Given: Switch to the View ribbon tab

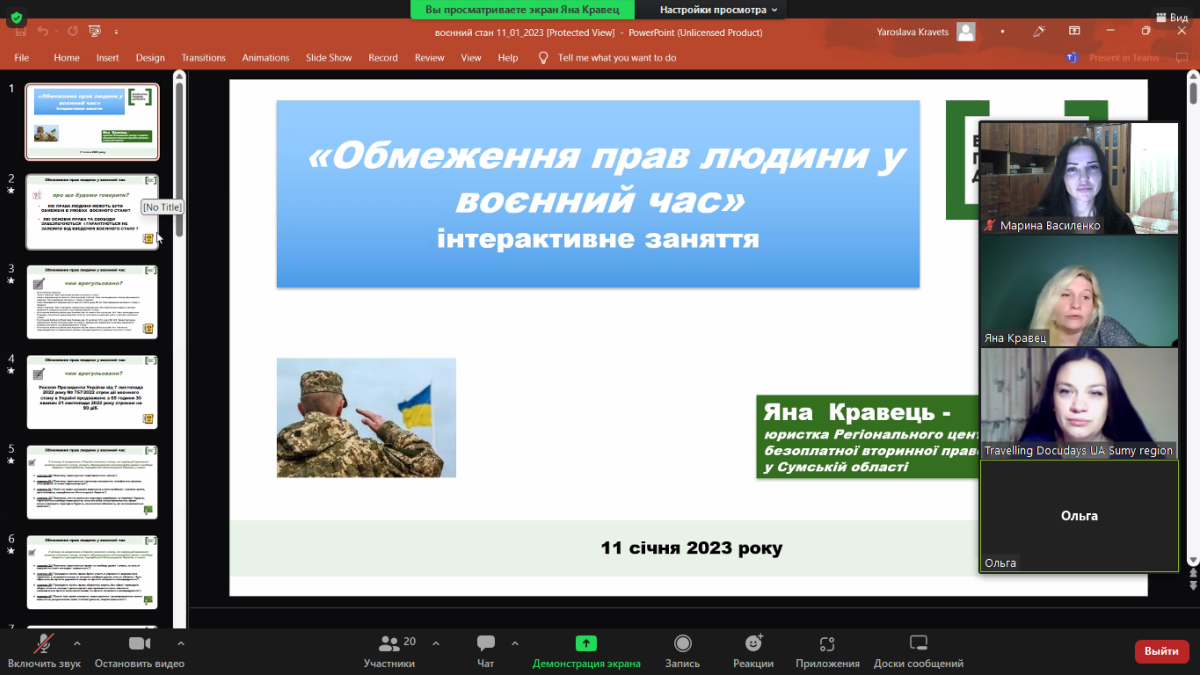Looking at the screenshot, I should tap(471, 58).
